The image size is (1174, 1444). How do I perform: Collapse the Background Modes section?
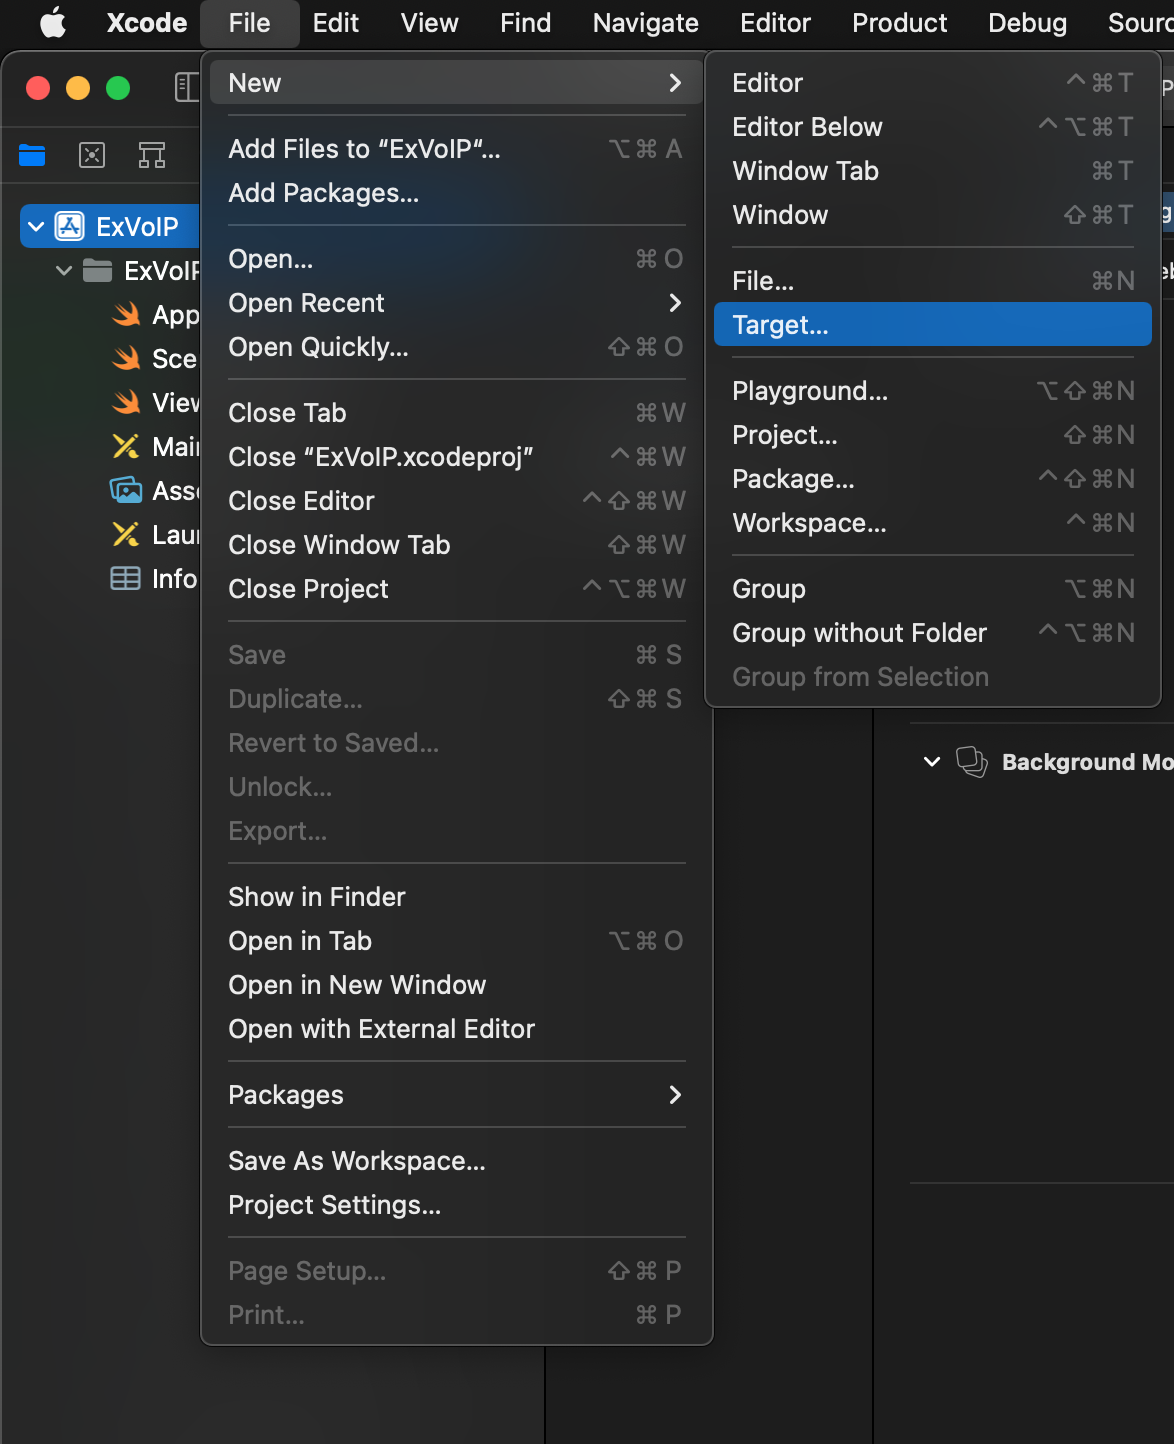(932, 762)
